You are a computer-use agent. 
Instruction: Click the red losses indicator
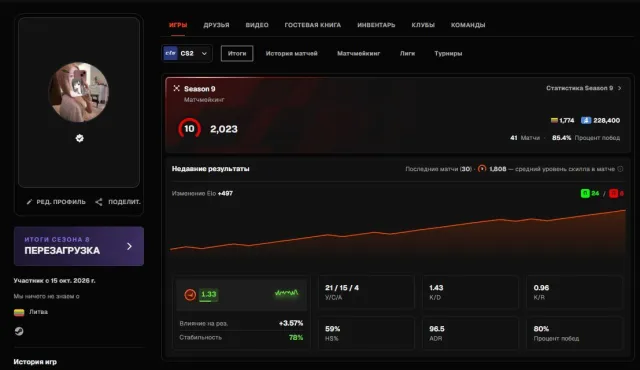(616, 193)
